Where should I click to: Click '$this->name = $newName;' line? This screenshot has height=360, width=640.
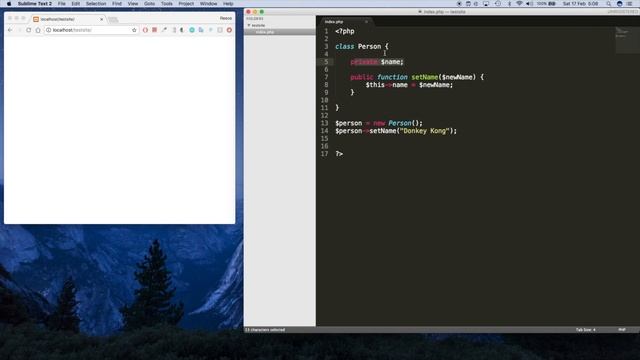[x=409, y=85]
